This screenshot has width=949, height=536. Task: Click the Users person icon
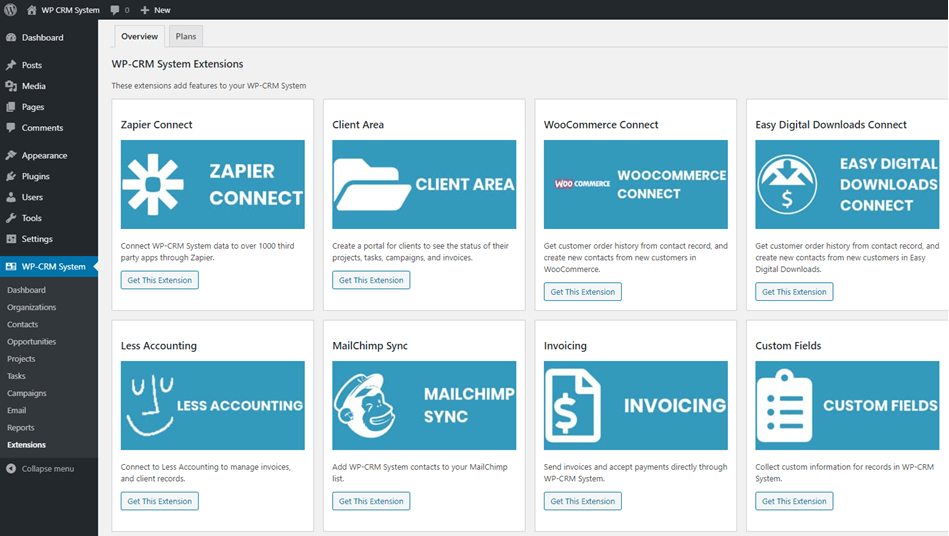pos(11,197)
